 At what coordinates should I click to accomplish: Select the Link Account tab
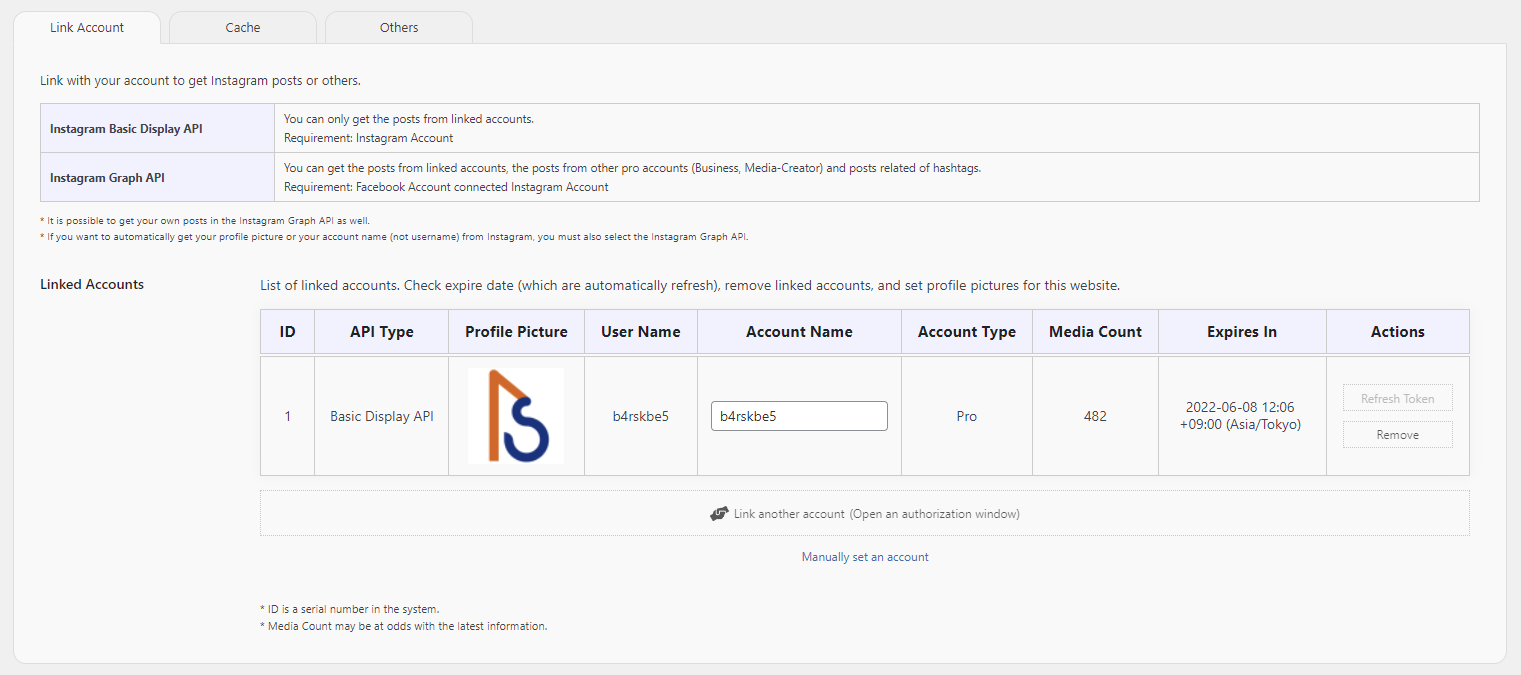[x=87, y=28]
